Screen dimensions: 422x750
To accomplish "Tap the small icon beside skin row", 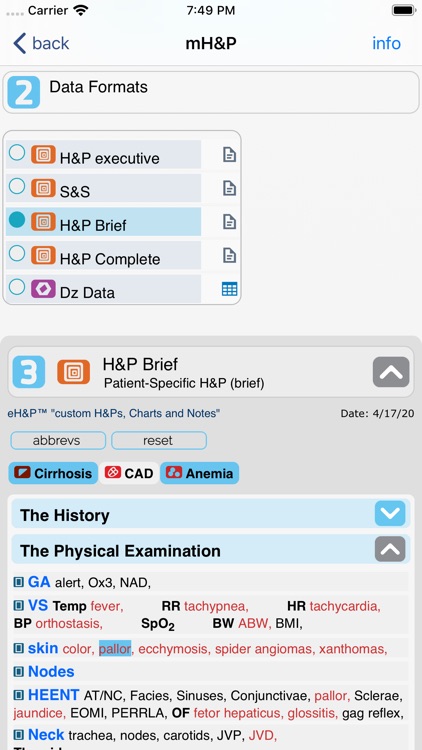I will pyautogui.click(x=19, y=649).
